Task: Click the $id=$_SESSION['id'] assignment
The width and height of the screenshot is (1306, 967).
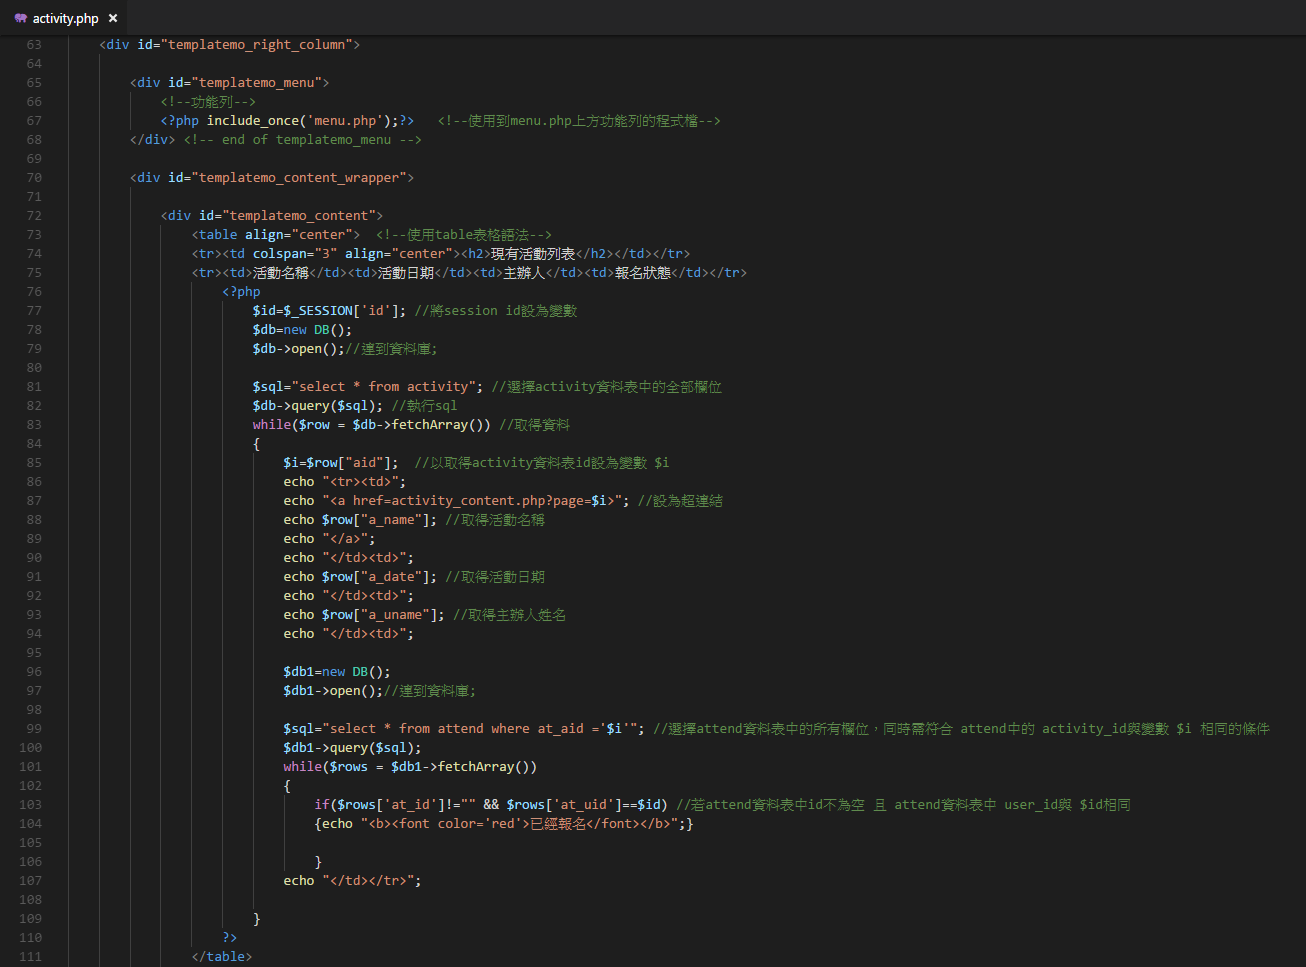Action: click(329, 311)
